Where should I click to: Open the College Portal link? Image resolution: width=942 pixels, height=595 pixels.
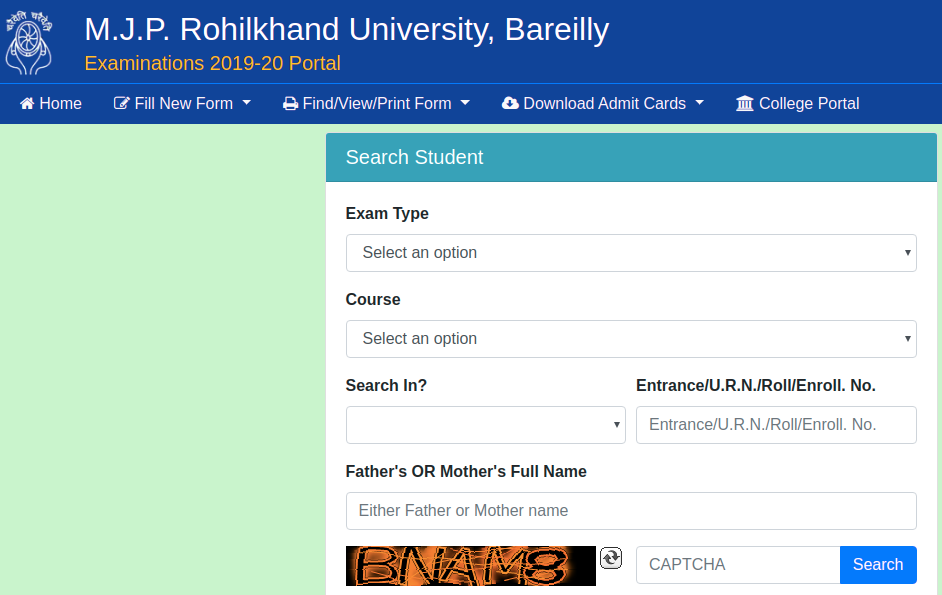pos(797,103)
